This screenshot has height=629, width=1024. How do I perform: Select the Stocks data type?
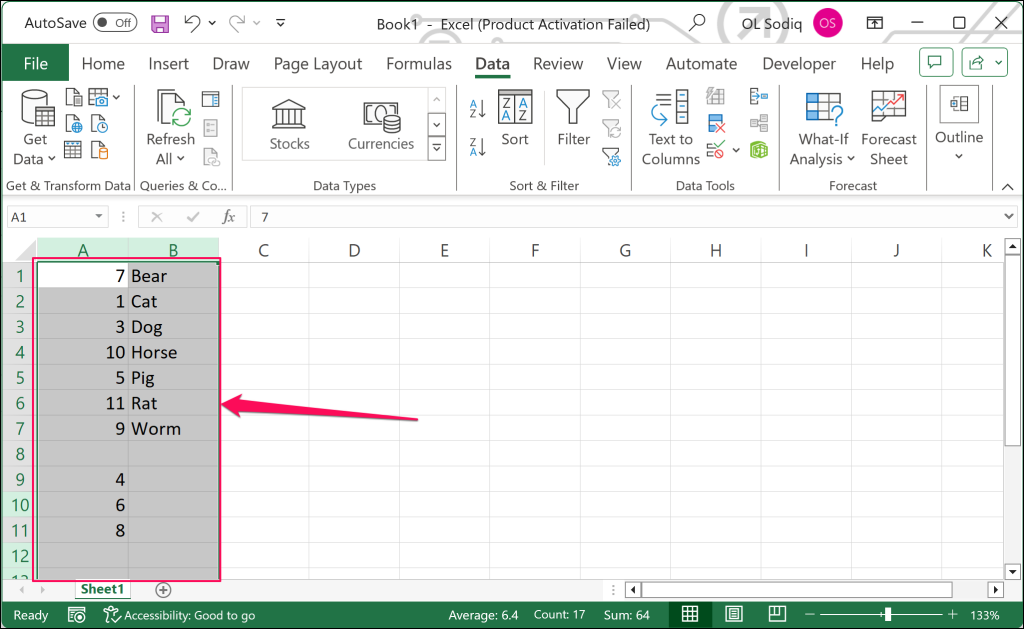(x=289, y=125)
